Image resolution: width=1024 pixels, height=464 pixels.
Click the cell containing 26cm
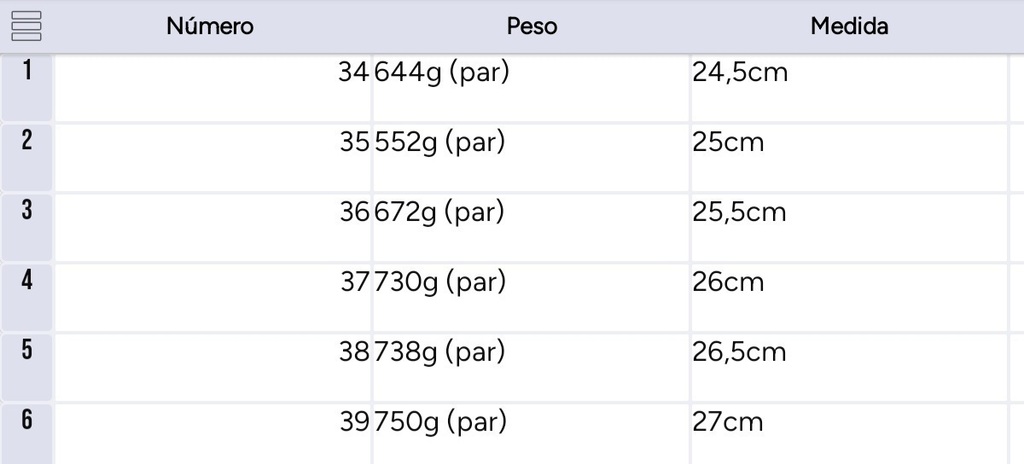[849, 297]
